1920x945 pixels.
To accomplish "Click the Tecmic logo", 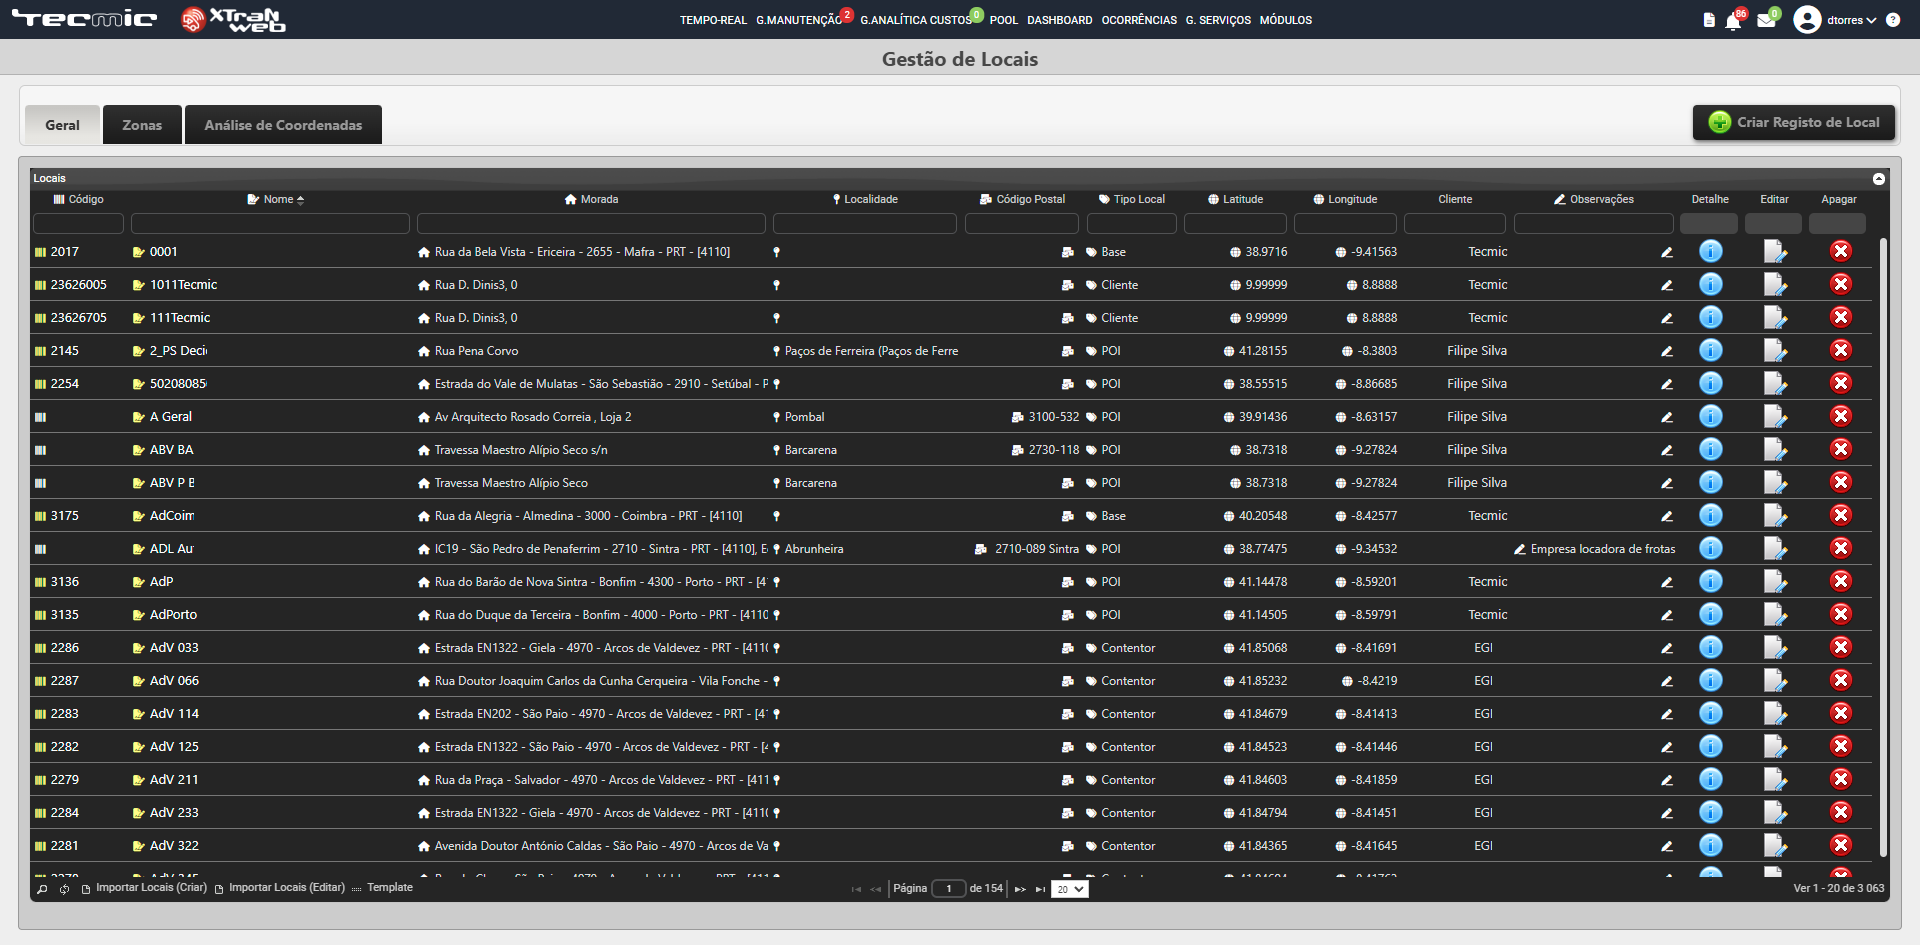I will [x=85, y=19].
